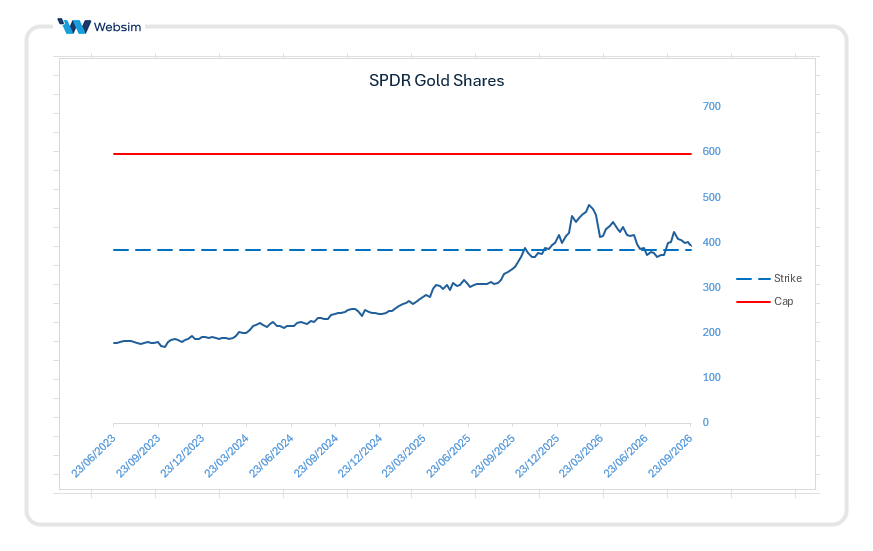Select the SPDR Gold Shares chart title
The height and width of the screenshot is (551, 873).
click(x=436, y=81)
